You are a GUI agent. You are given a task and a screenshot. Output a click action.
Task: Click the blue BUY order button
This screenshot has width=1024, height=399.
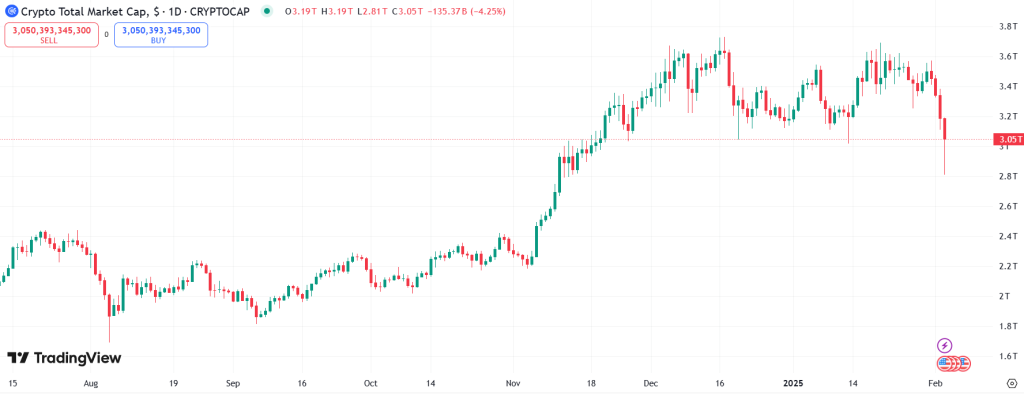[161, 35]
